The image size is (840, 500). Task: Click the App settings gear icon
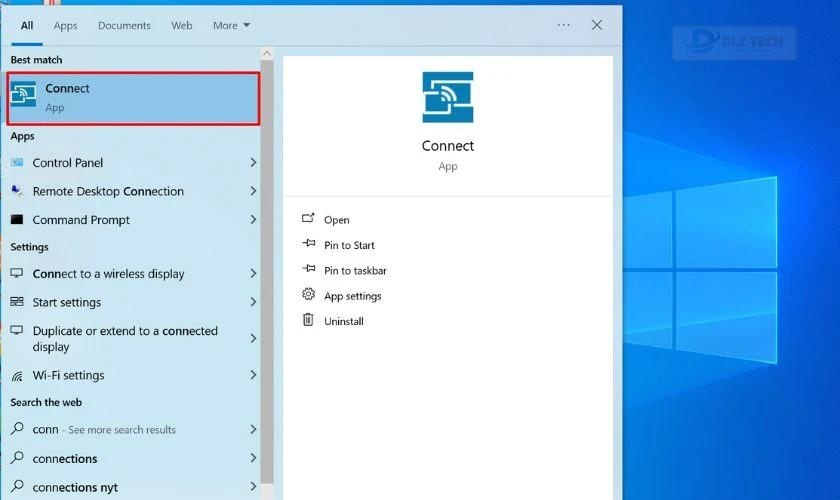[309, 294]
